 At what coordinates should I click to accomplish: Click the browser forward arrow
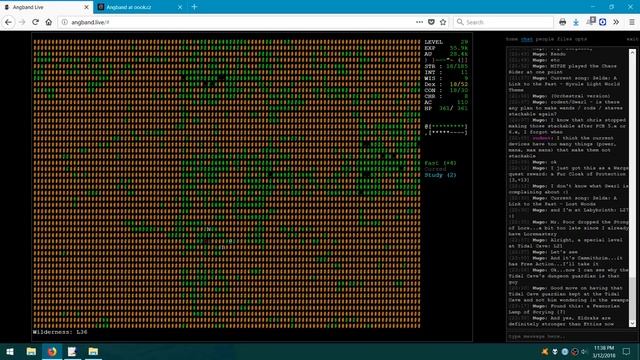click(x=22, y=22)
